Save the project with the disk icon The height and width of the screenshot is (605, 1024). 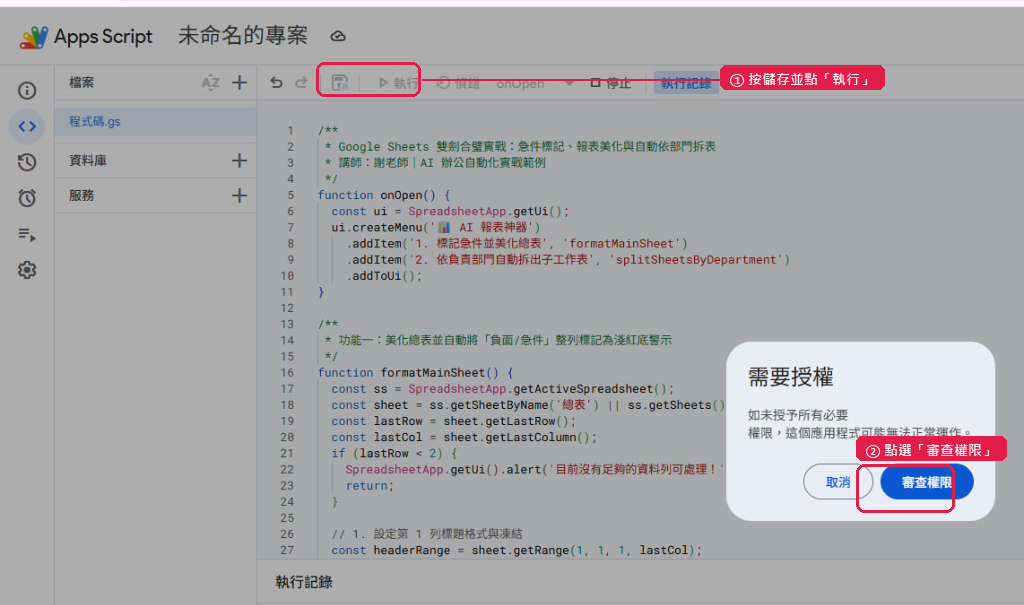click(340, 82)
